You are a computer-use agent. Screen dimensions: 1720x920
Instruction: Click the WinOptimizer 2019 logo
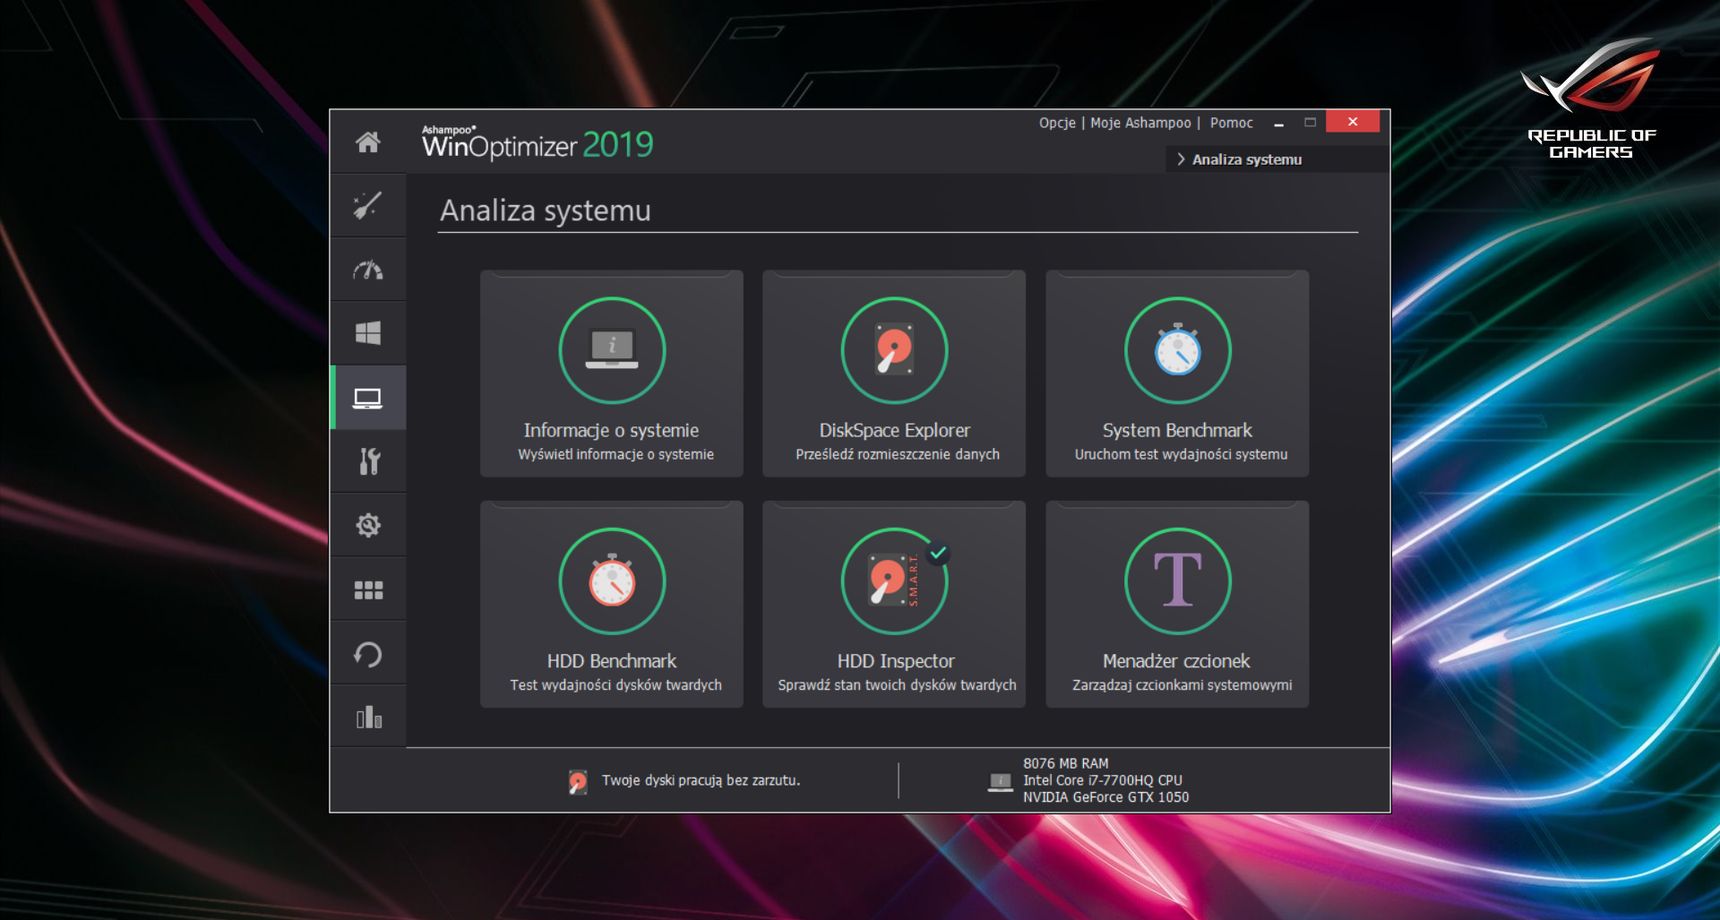537,143
